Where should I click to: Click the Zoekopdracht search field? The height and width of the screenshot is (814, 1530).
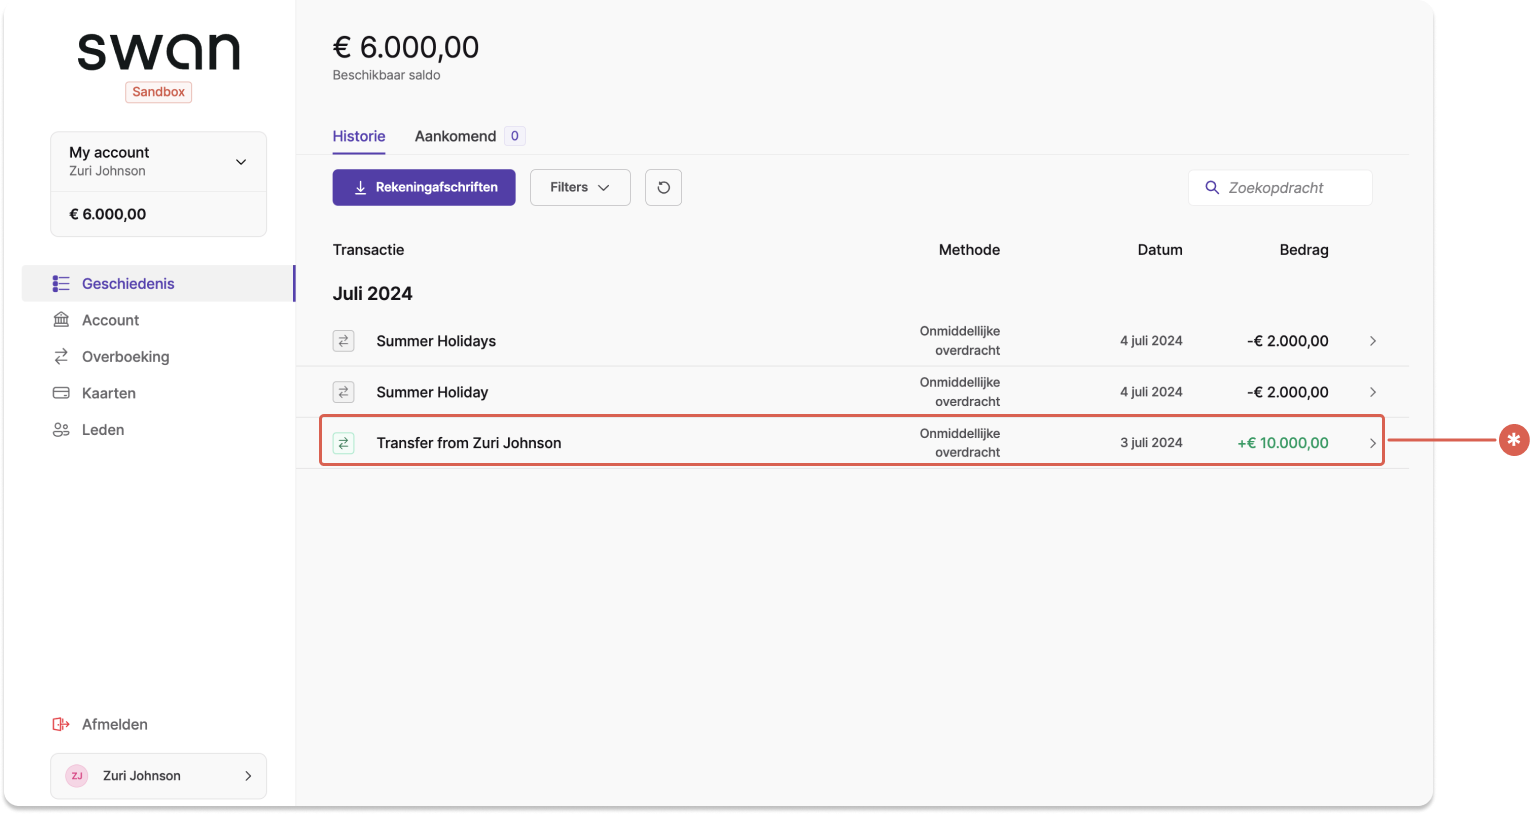tap(1280, 188)
